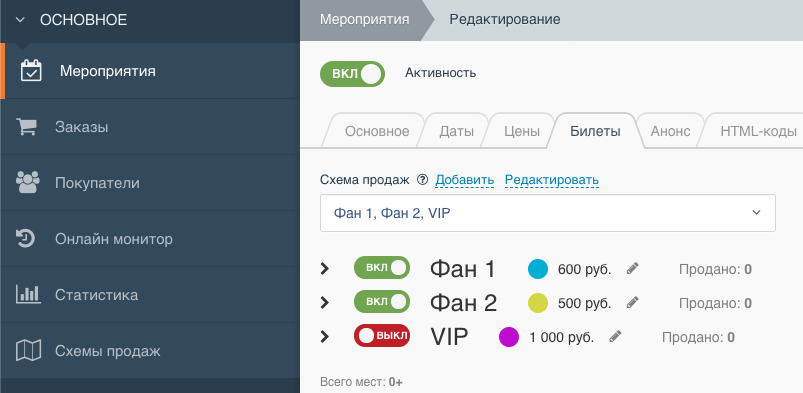Edit Фан 1 price with pencil icon
This screenshot has height=393, width=803.
pyautogui.click(x=633, y=268)
